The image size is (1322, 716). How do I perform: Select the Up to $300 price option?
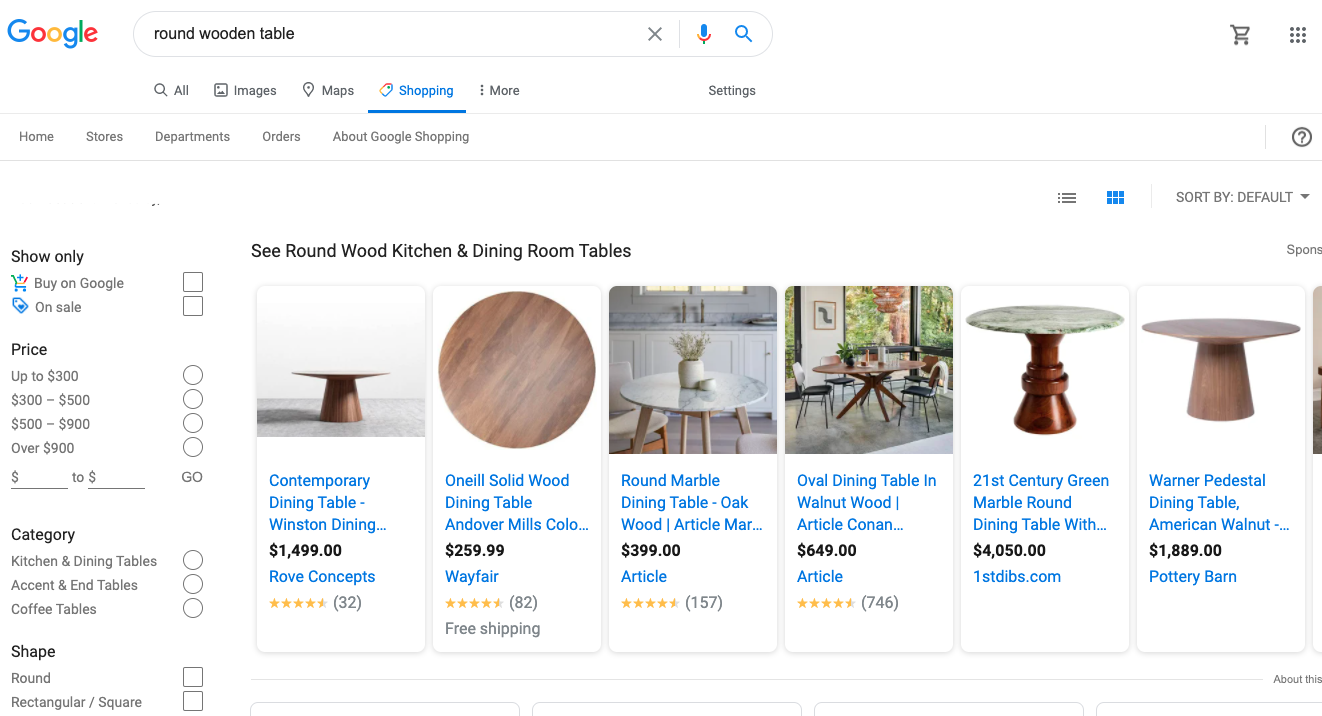[x=193, y=375]
